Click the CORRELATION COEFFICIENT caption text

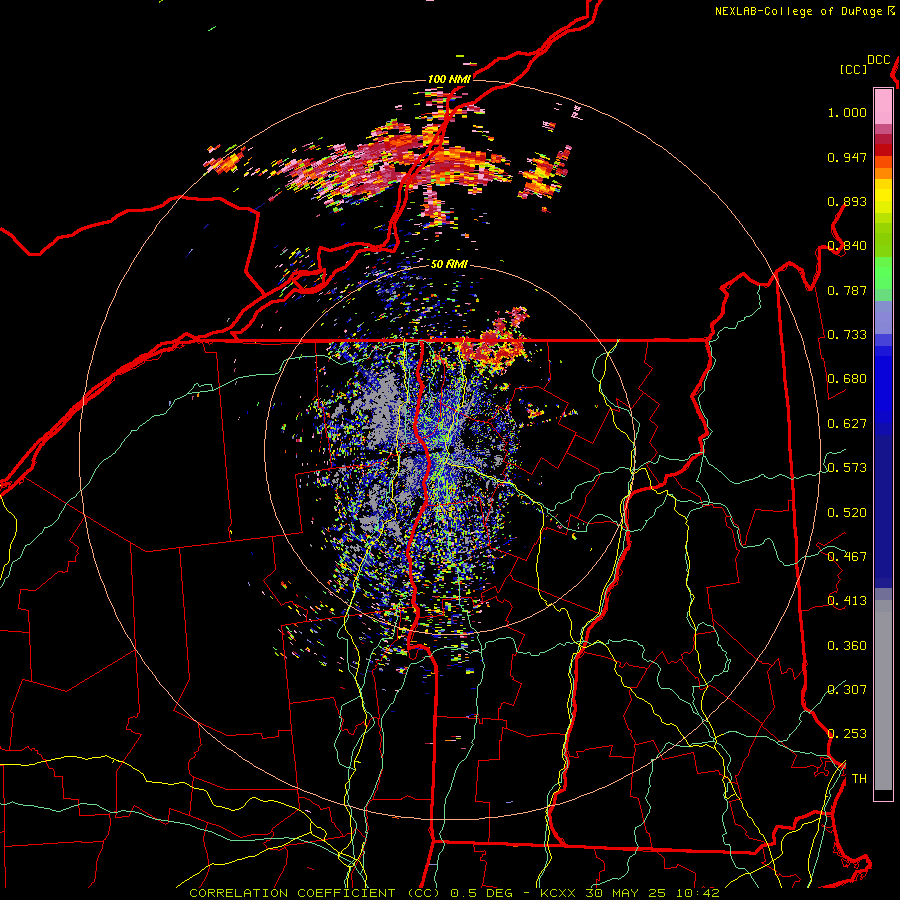coord(292,893)
